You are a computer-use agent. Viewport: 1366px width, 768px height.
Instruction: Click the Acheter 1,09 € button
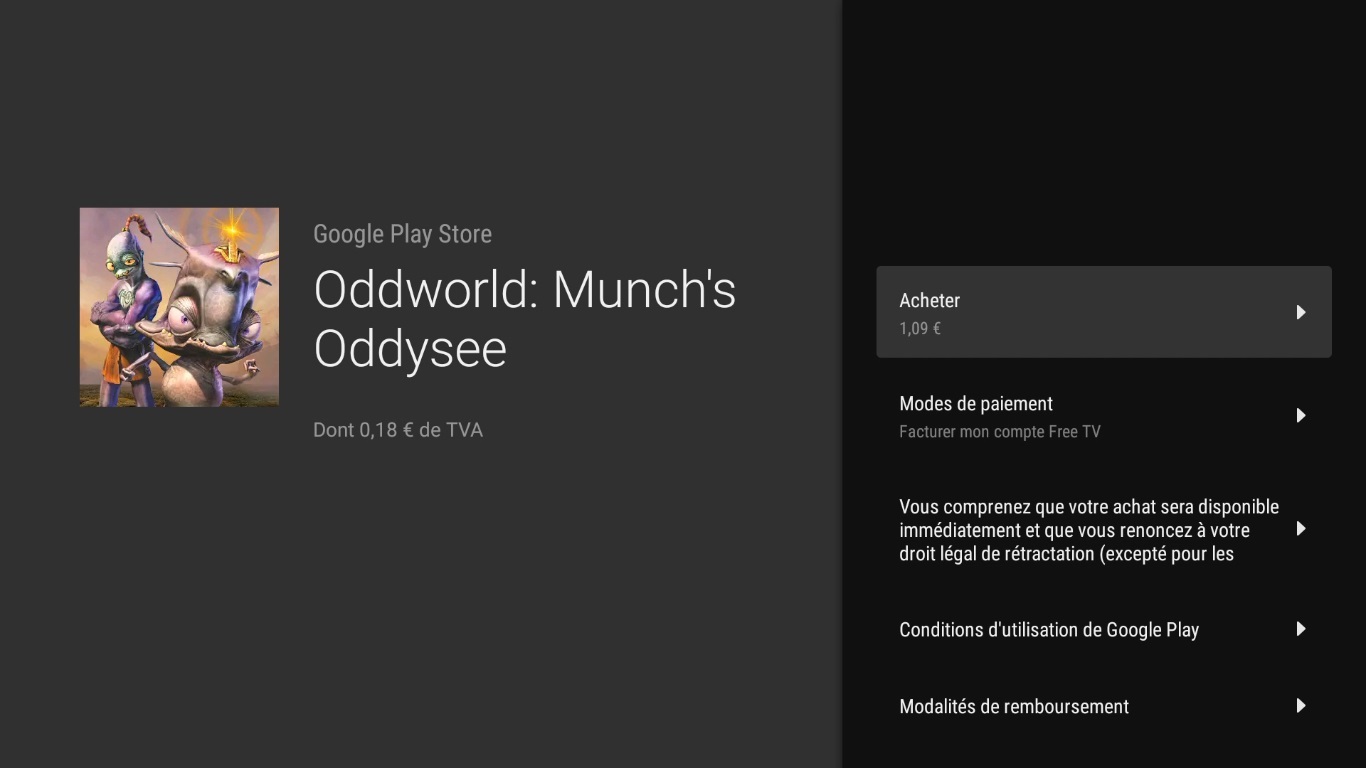point(1104,312)
